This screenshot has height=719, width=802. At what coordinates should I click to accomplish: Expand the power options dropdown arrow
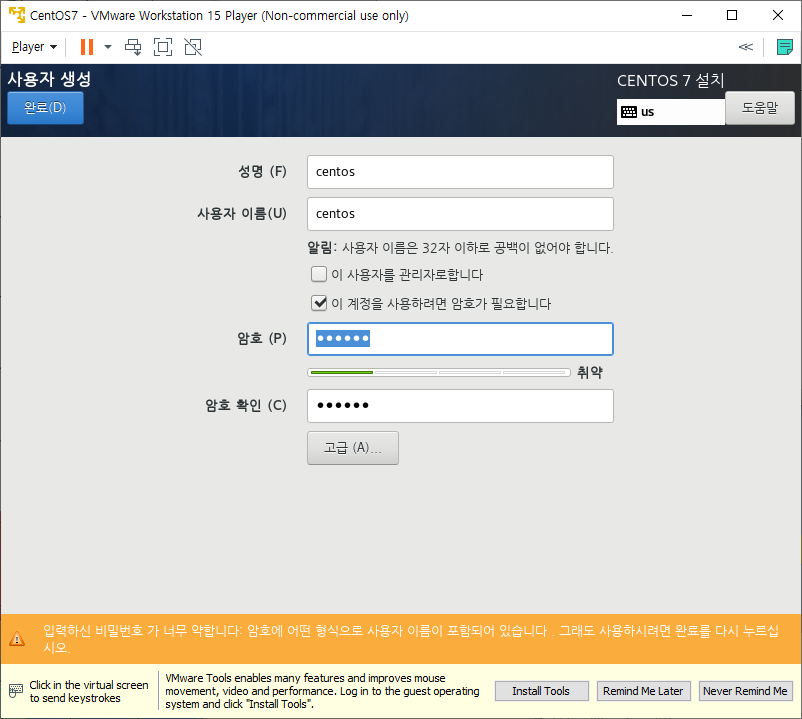[x=108, y=47]
